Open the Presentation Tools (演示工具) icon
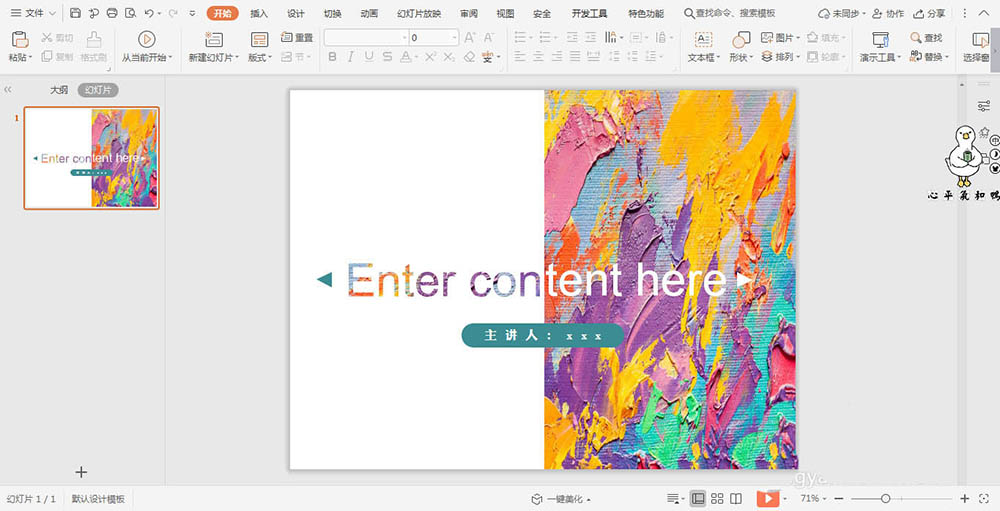Viewport: 1000px width, 511px height. 881,40
